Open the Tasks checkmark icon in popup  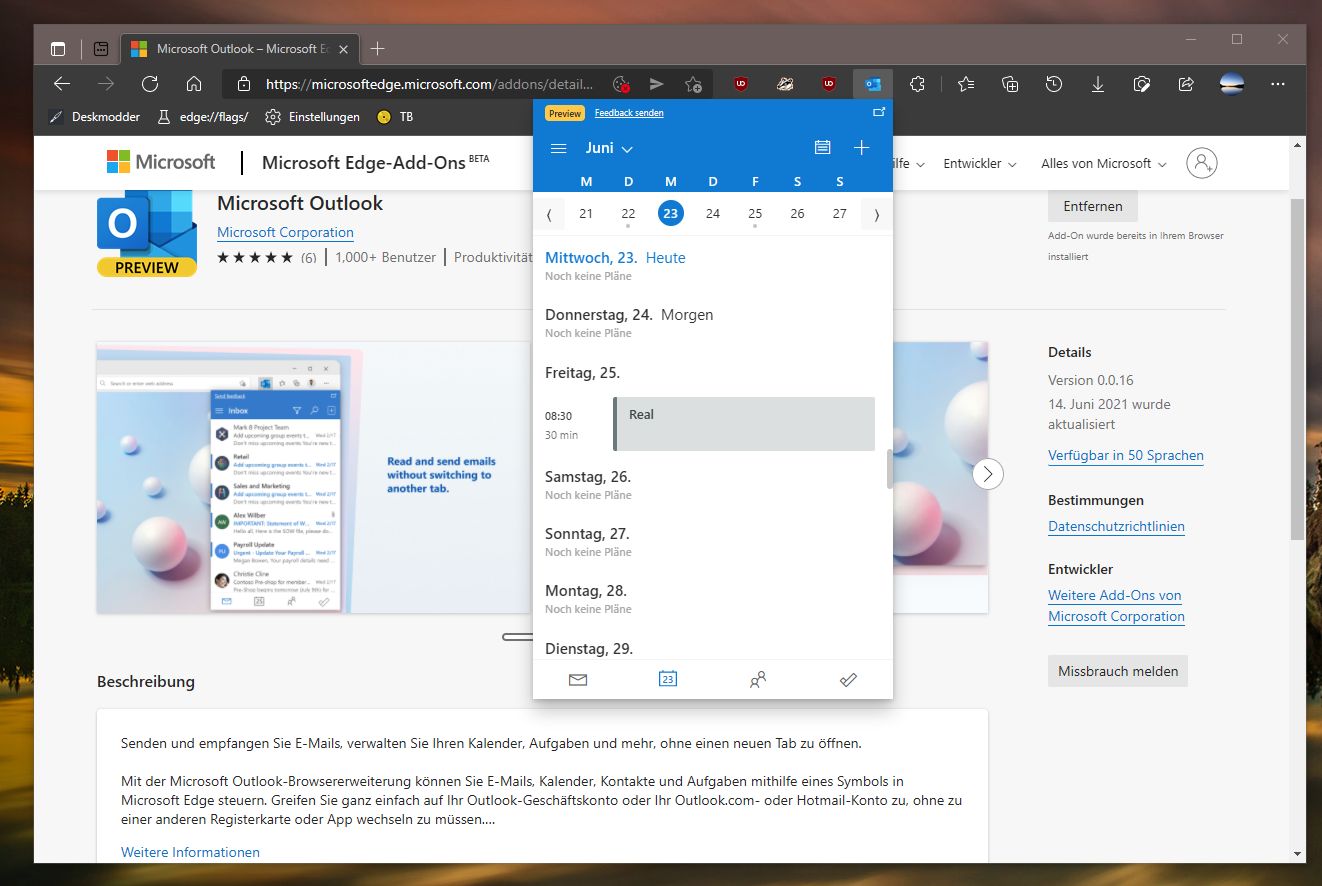coord(848,680)
